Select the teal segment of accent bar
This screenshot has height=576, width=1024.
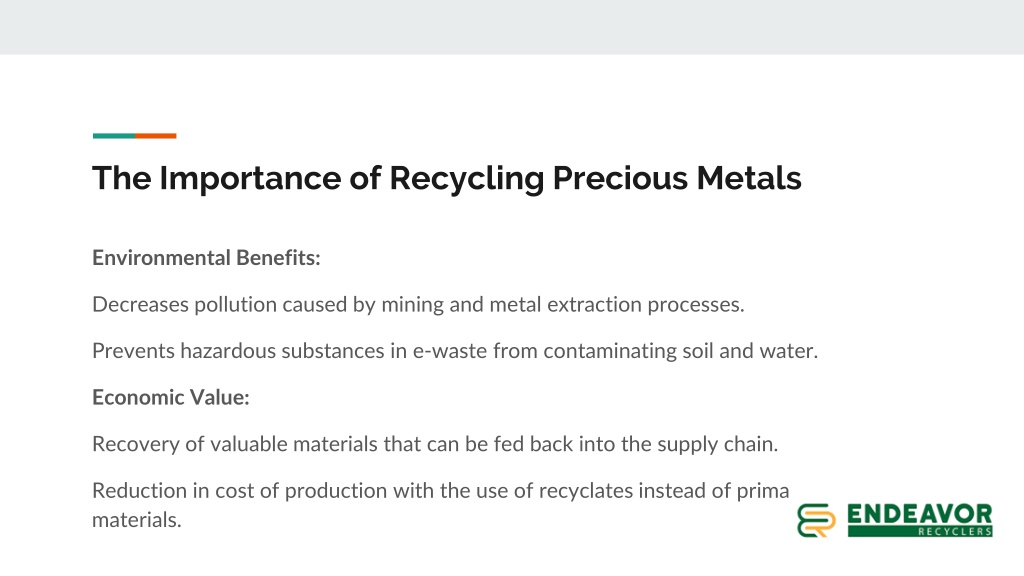(114, 136)
